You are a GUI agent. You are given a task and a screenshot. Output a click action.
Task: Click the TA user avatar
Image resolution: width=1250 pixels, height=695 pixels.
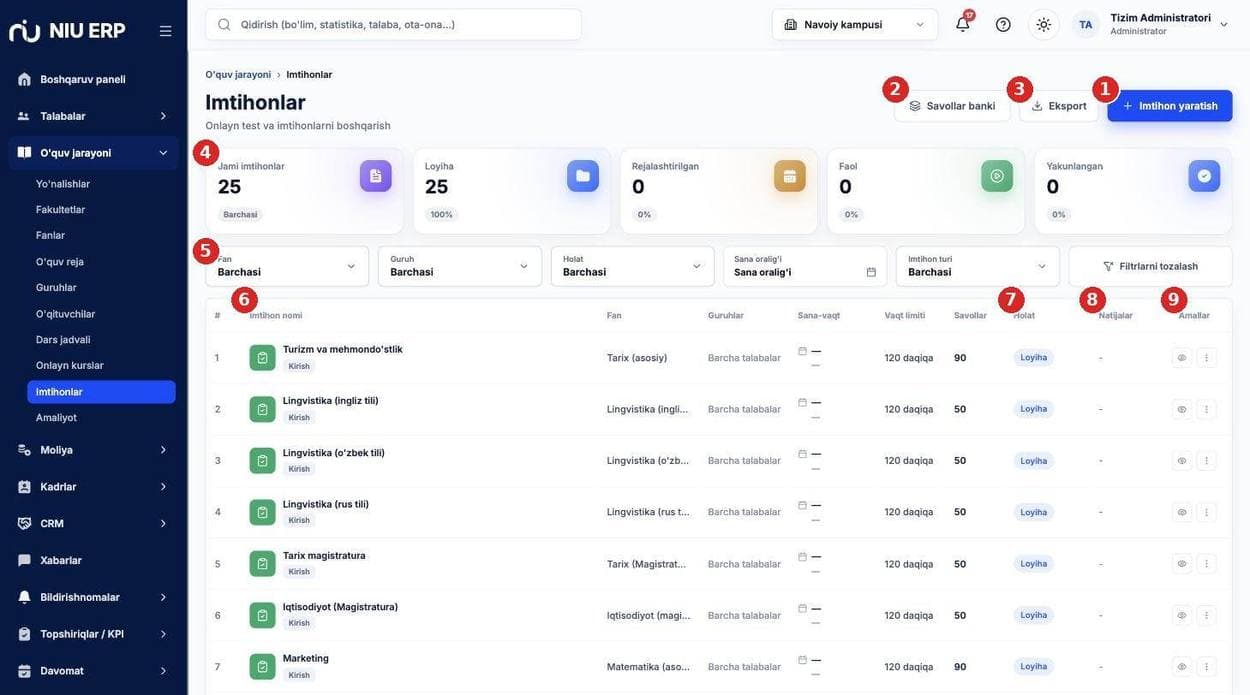tap(1085, 25)
